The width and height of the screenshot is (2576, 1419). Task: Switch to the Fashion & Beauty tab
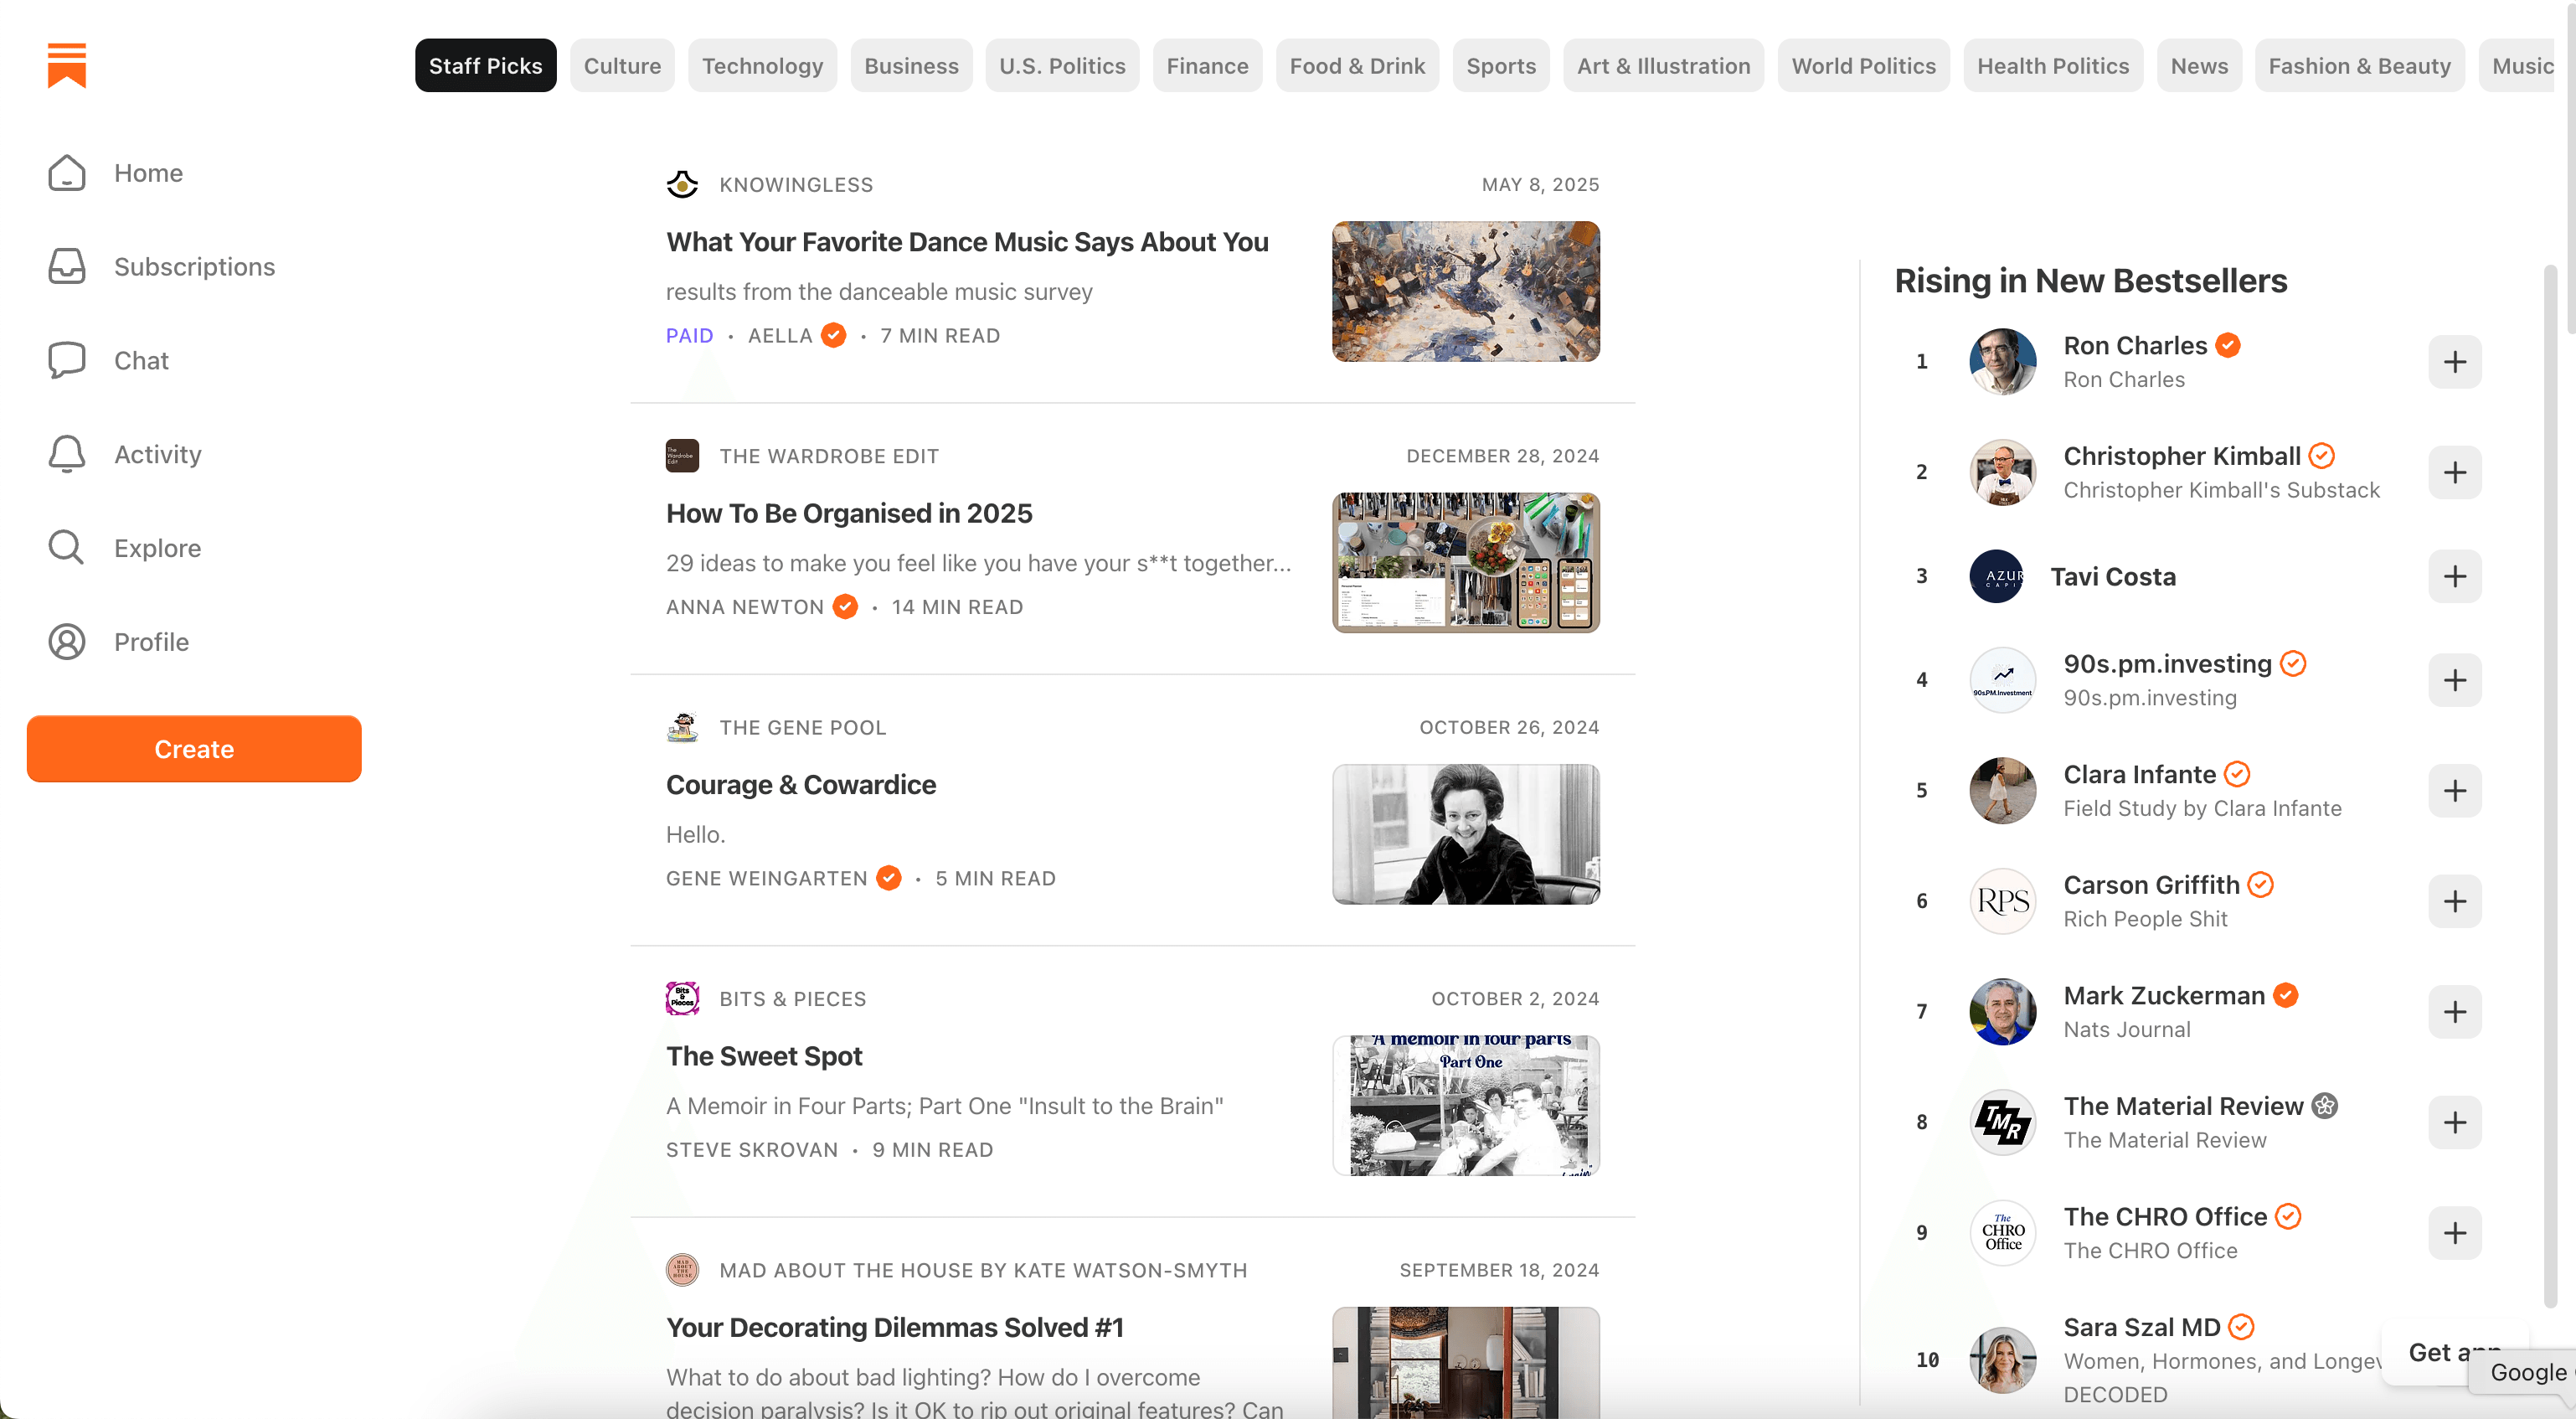click(x=2359, y=65)
